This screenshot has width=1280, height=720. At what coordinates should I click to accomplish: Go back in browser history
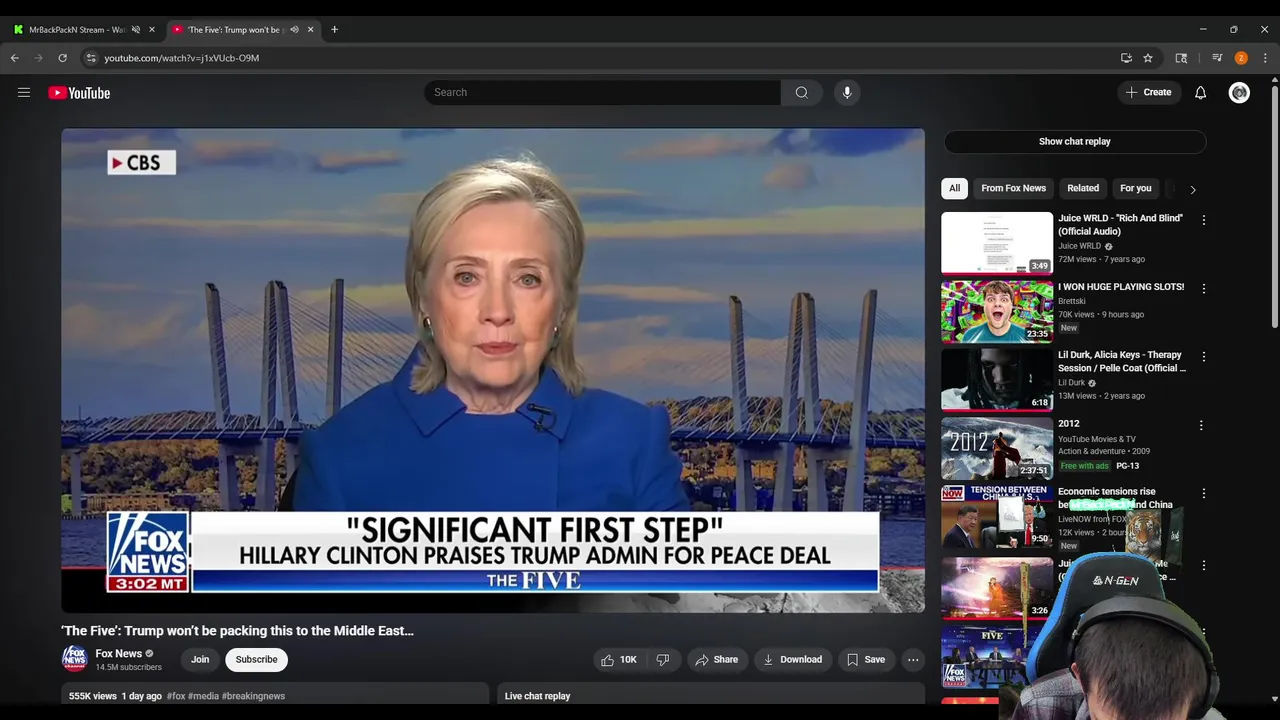click(15, 58)
